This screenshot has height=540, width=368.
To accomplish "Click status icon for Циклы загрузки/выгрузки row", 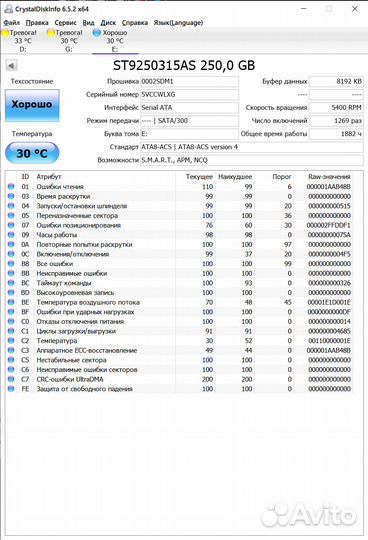I will pyautogui.click(x=11, y=331).
